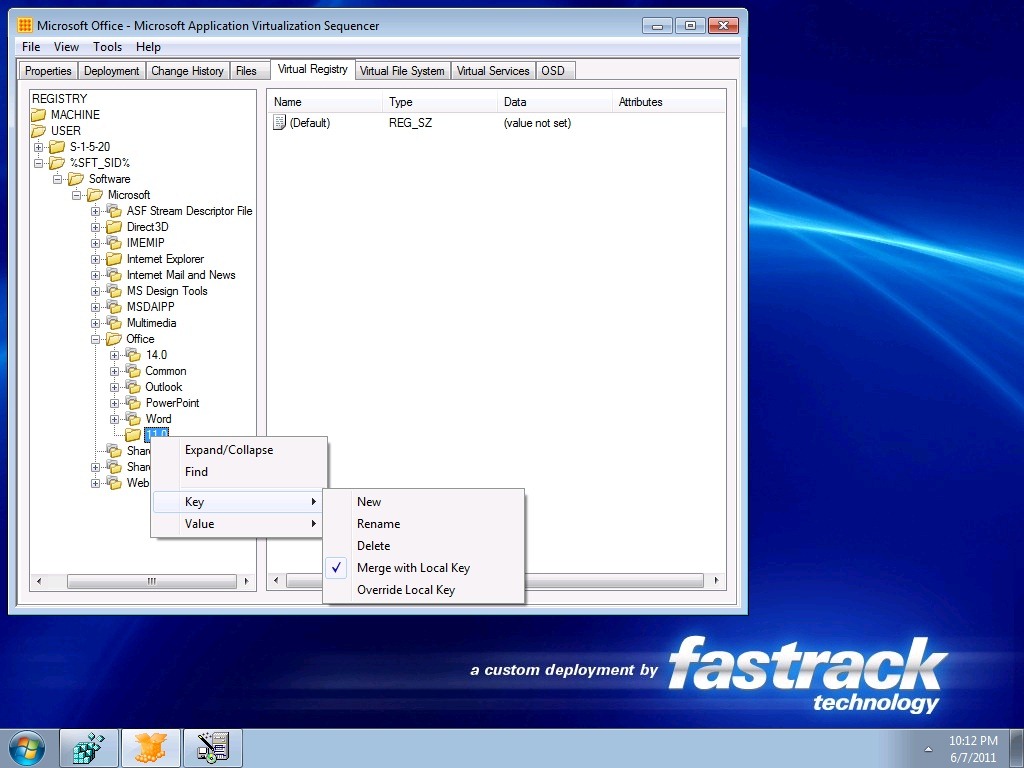
Task: Collapse the Microsoft tree node
Action: click(x=76, y=195)
